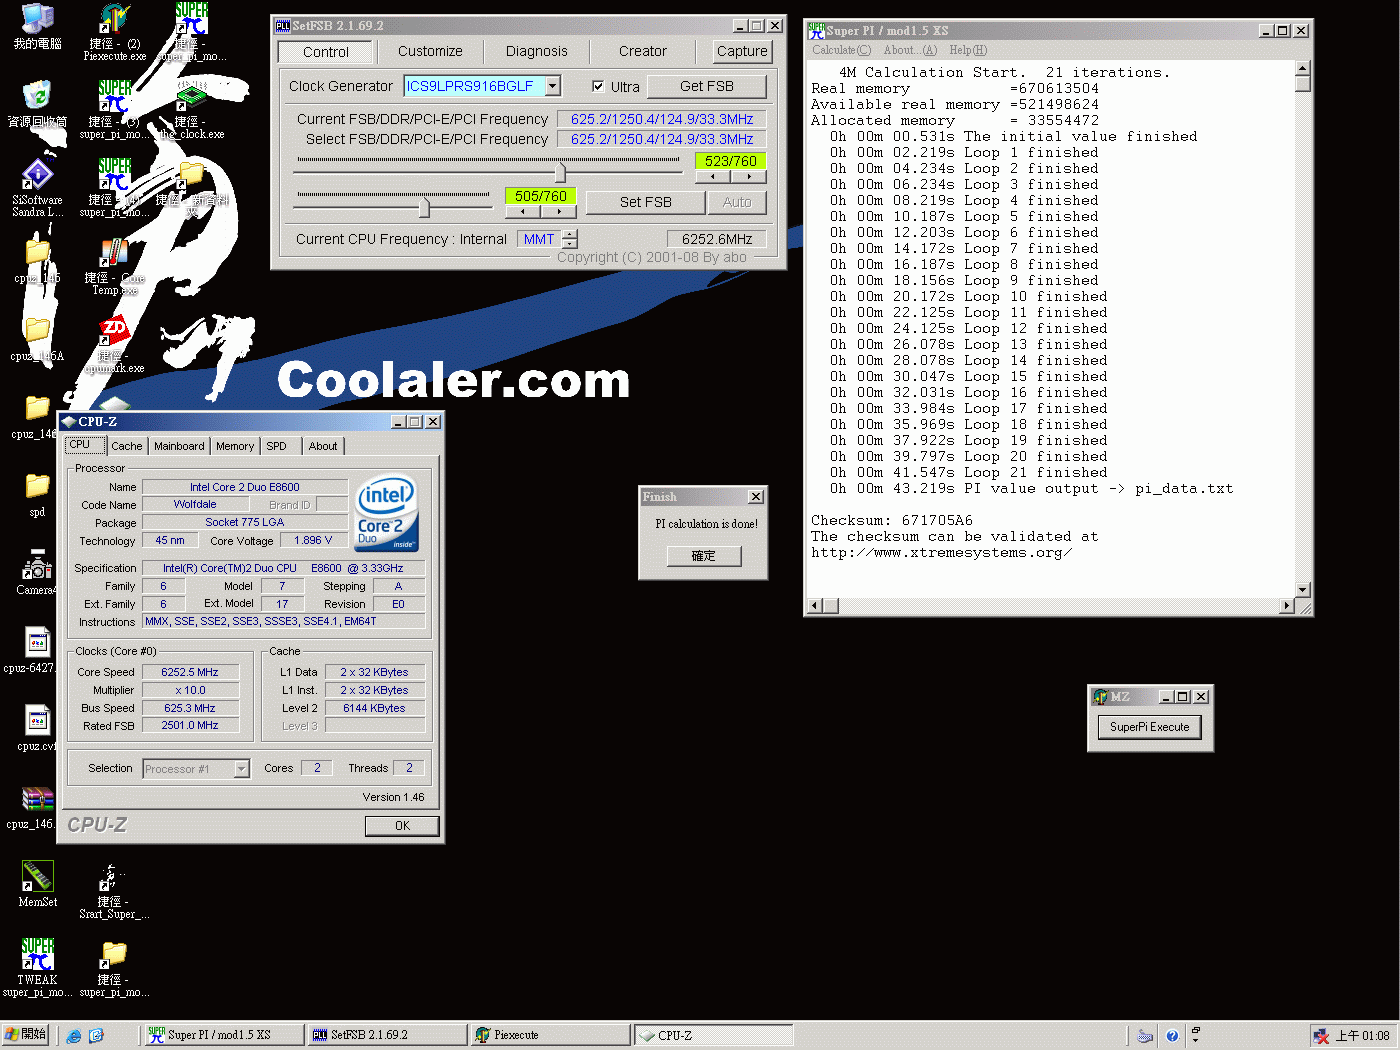The image size is (1400, 1050).
Task: Switch to the Creator tab in SetFSB
Action: (643, 51)
